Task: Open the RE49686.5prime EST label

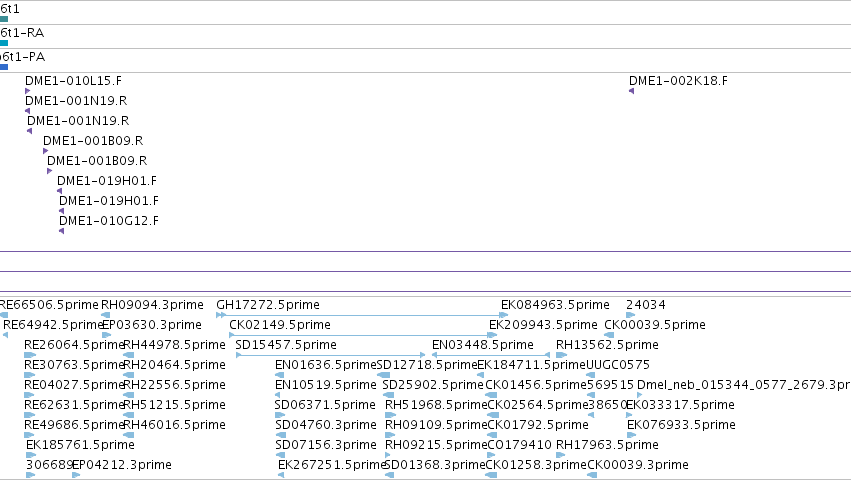Action: [74, 425]
